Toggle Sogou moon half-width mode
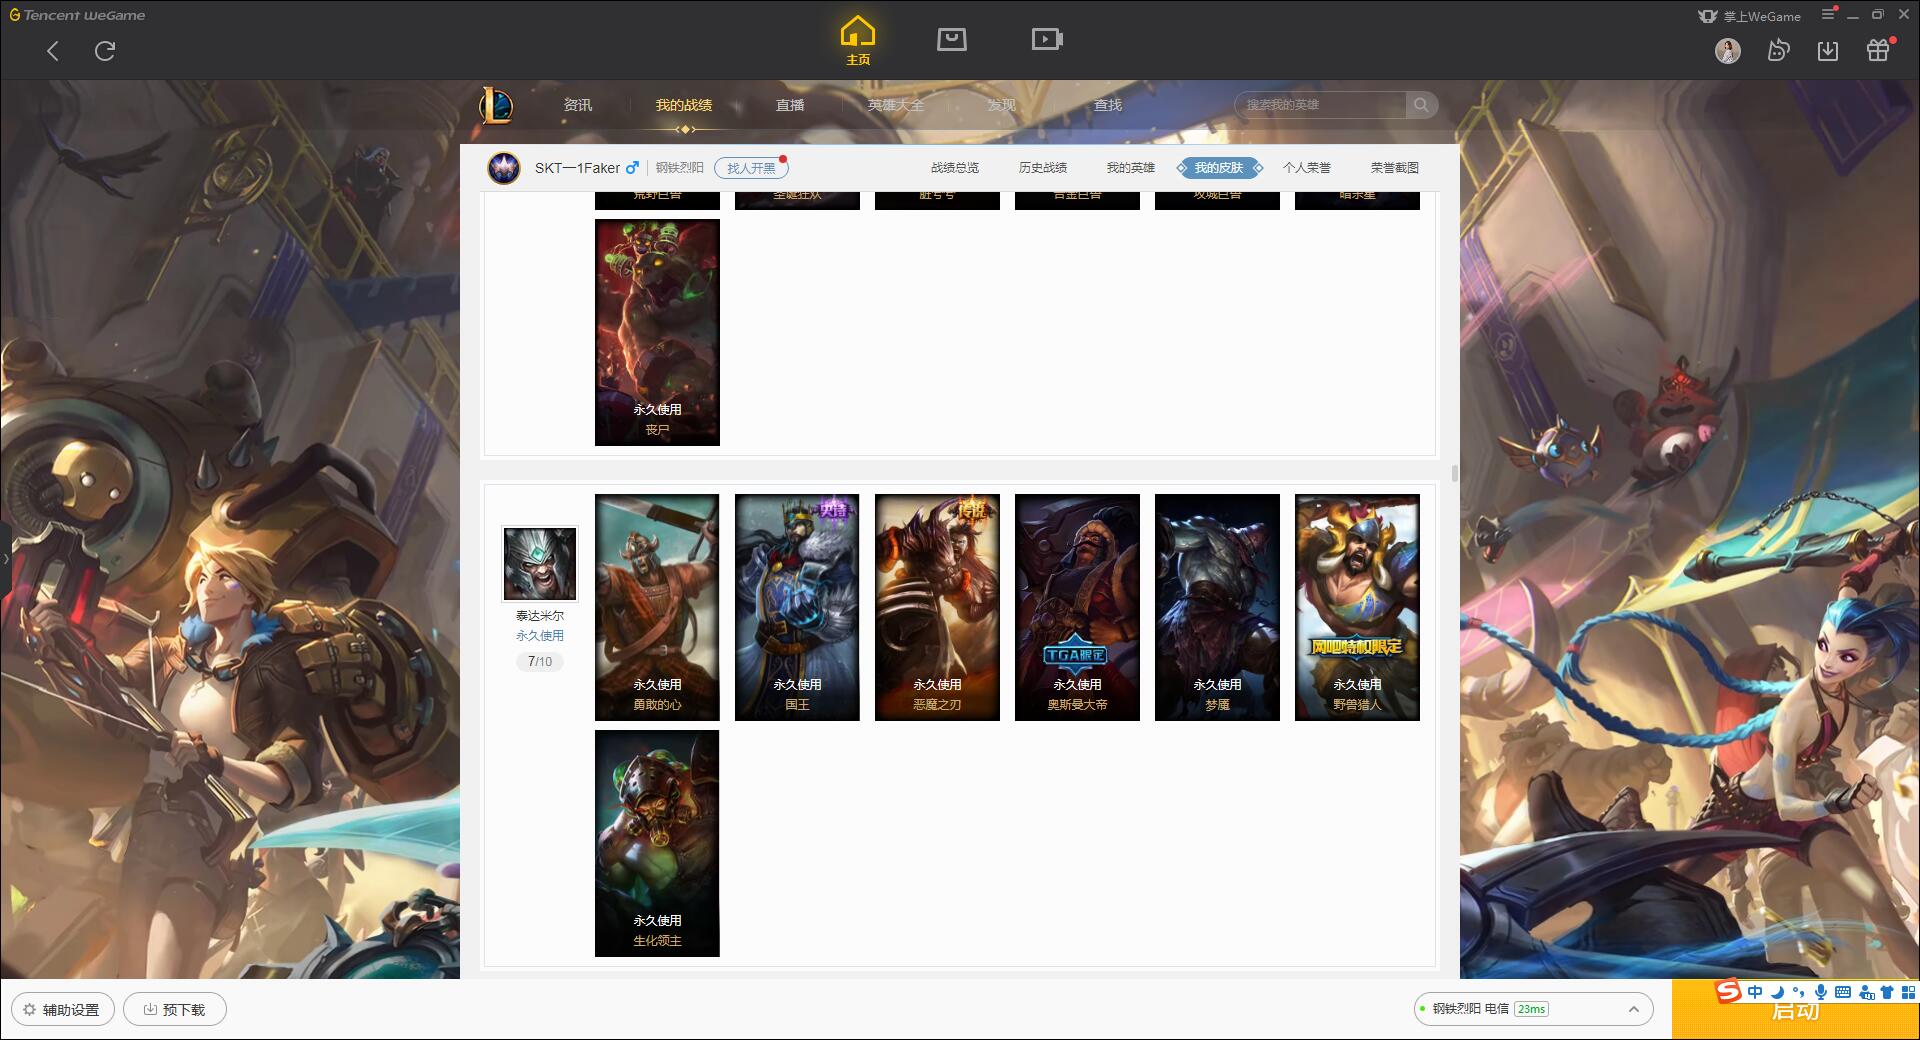1920x1040 pixels. click(x=1777, y=992)
